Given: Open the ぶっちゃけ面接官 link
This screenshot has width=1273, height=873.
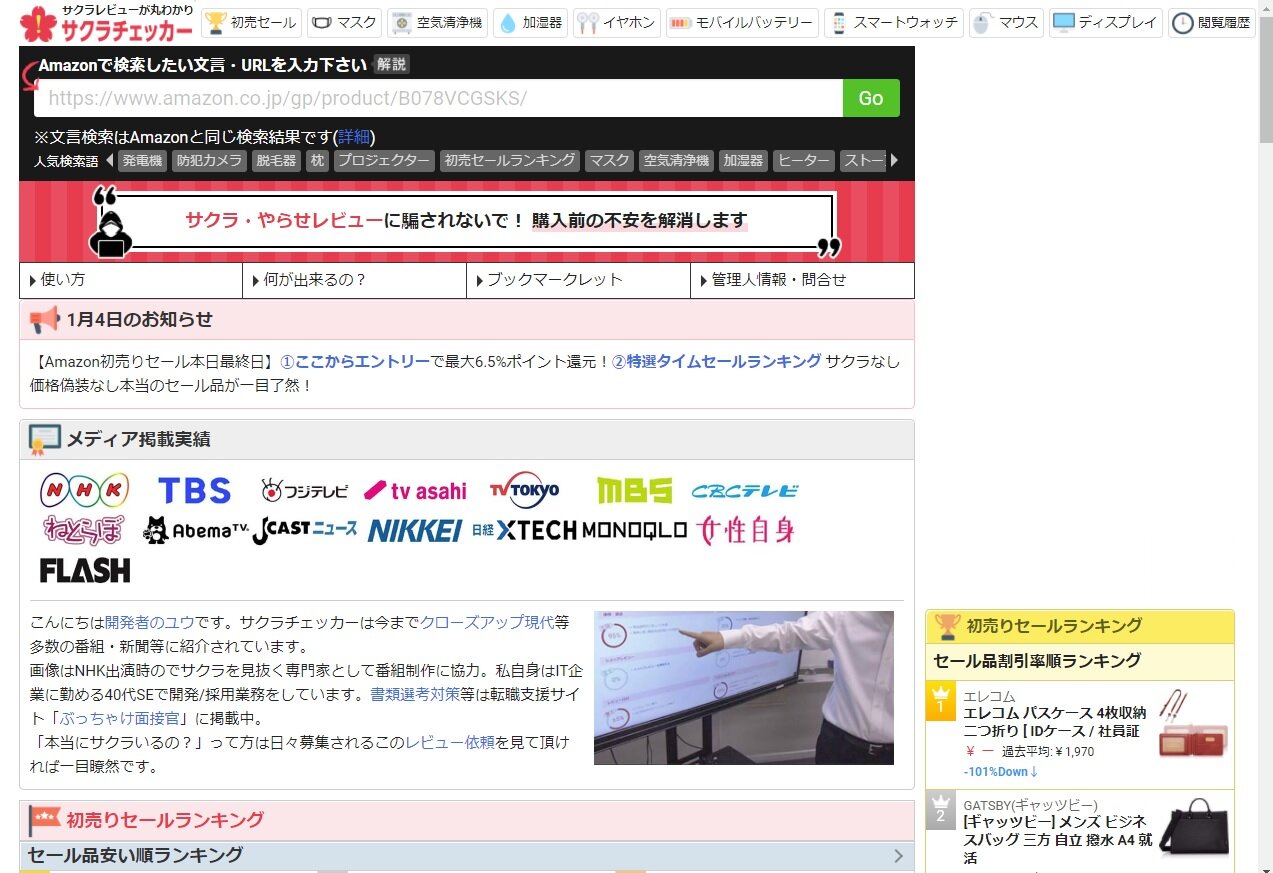Looking at the screenshot, I should coord(119,718).
